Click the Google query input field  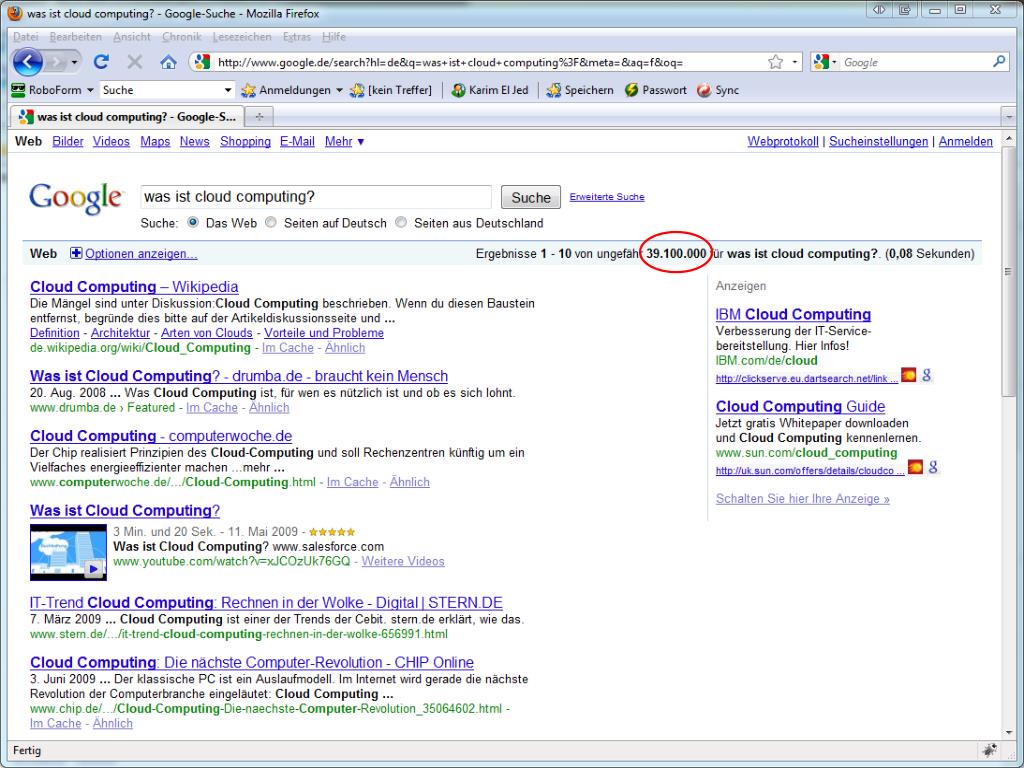pyautogui.click(x=316, y=197)
